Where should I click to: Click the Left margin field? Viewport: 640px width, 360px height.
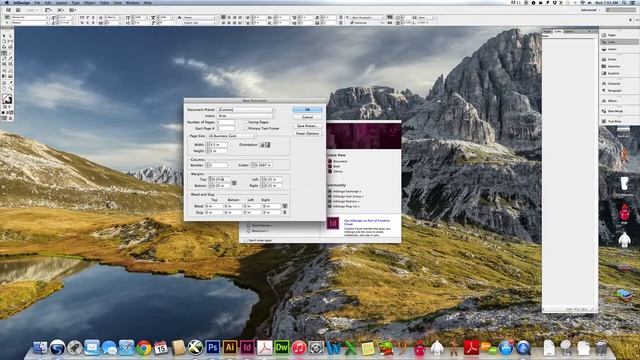pyautogui.click(x=271, y=180)
